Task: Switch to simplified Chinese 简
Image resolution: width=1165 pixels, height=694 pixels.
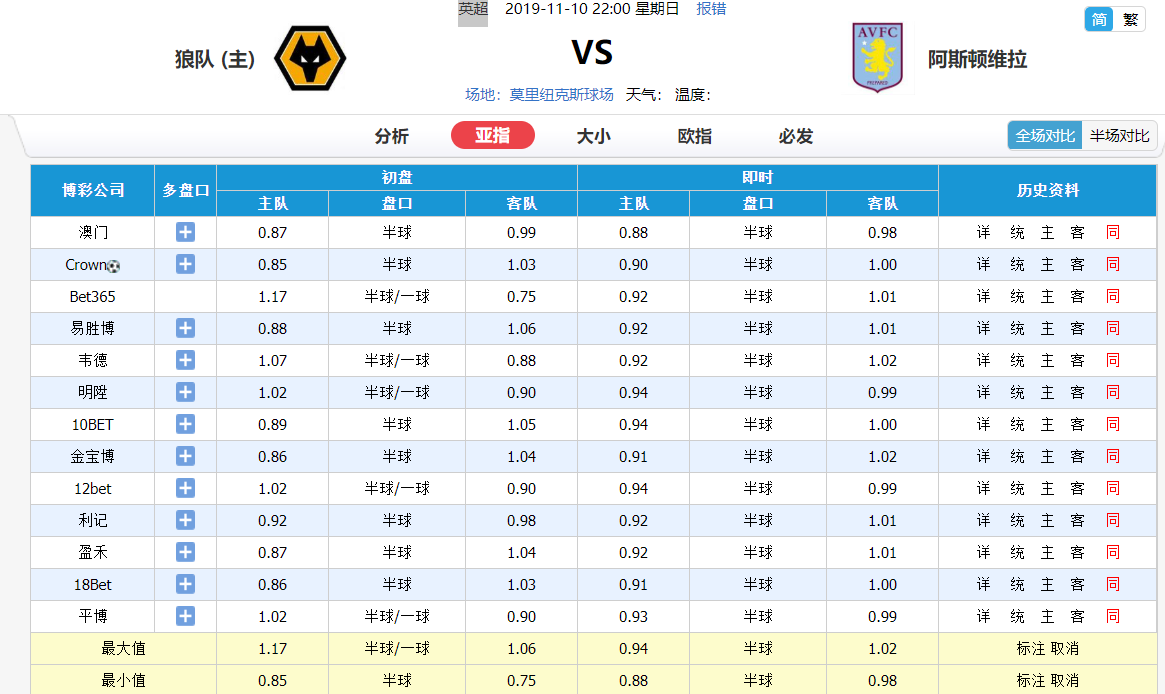Action: [1099, 19]
